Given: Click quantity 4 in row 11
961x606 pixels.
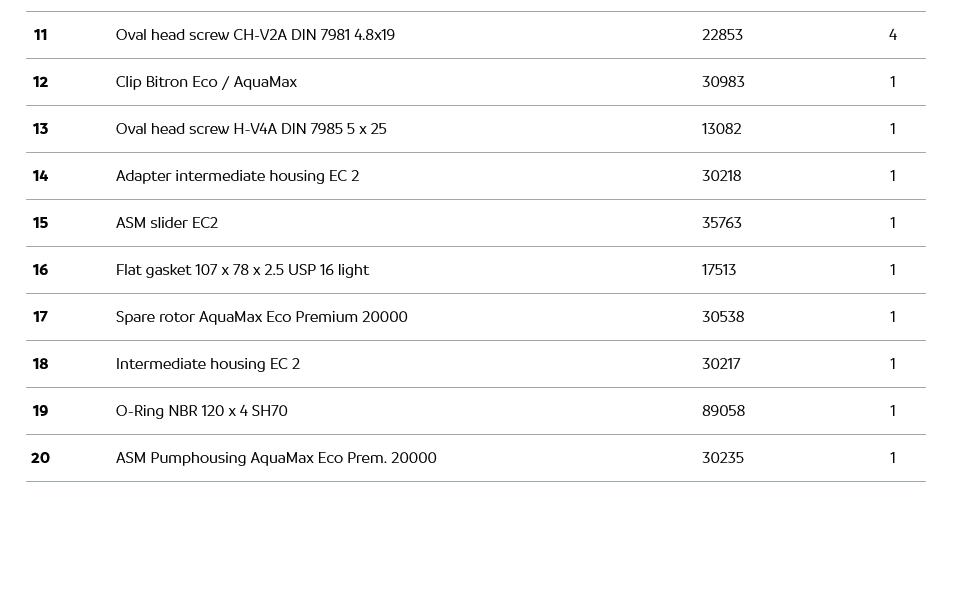Looking at the screenshot, I should coord(893,35).
